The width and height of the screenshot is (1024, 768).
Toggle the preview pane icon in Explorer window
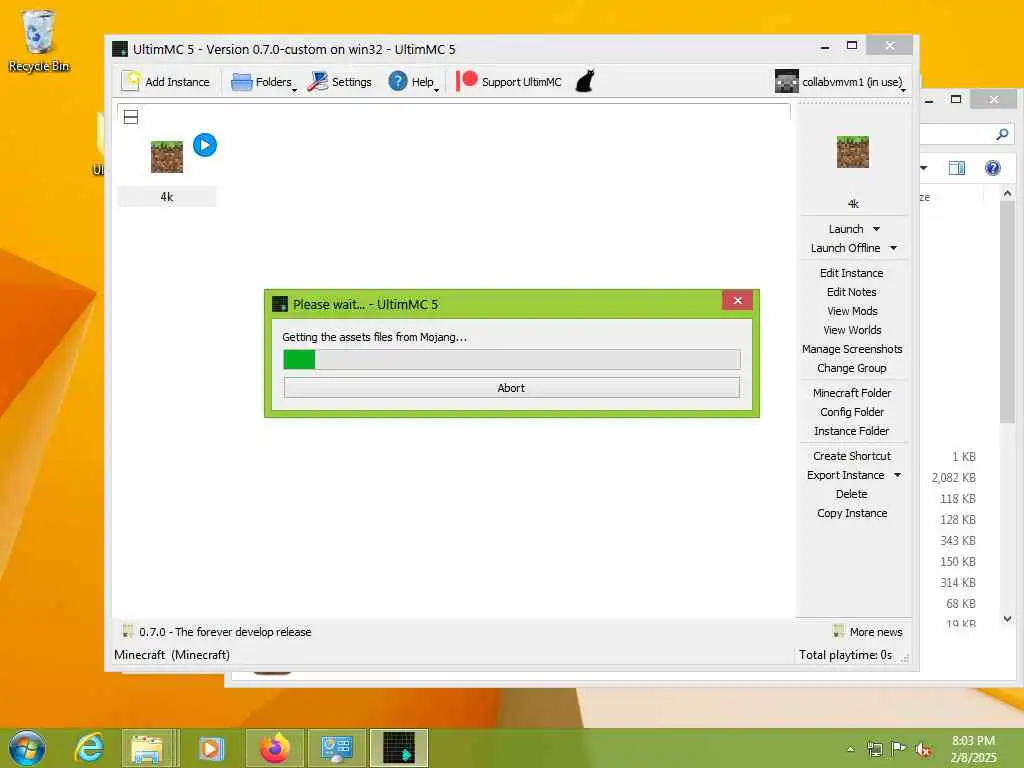(957, 168)
